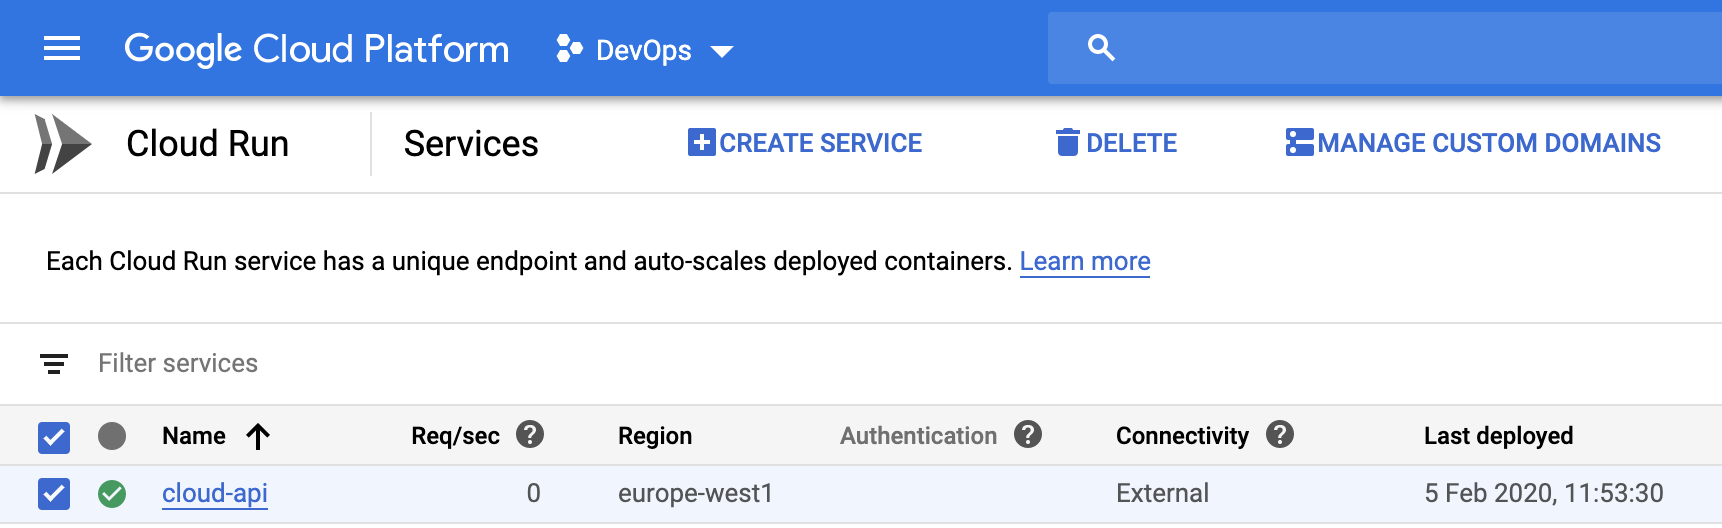The height and width of the screenshot is (528, 1722).
Task: Click the Cloud Run product icon
Action: pos(62,144)
